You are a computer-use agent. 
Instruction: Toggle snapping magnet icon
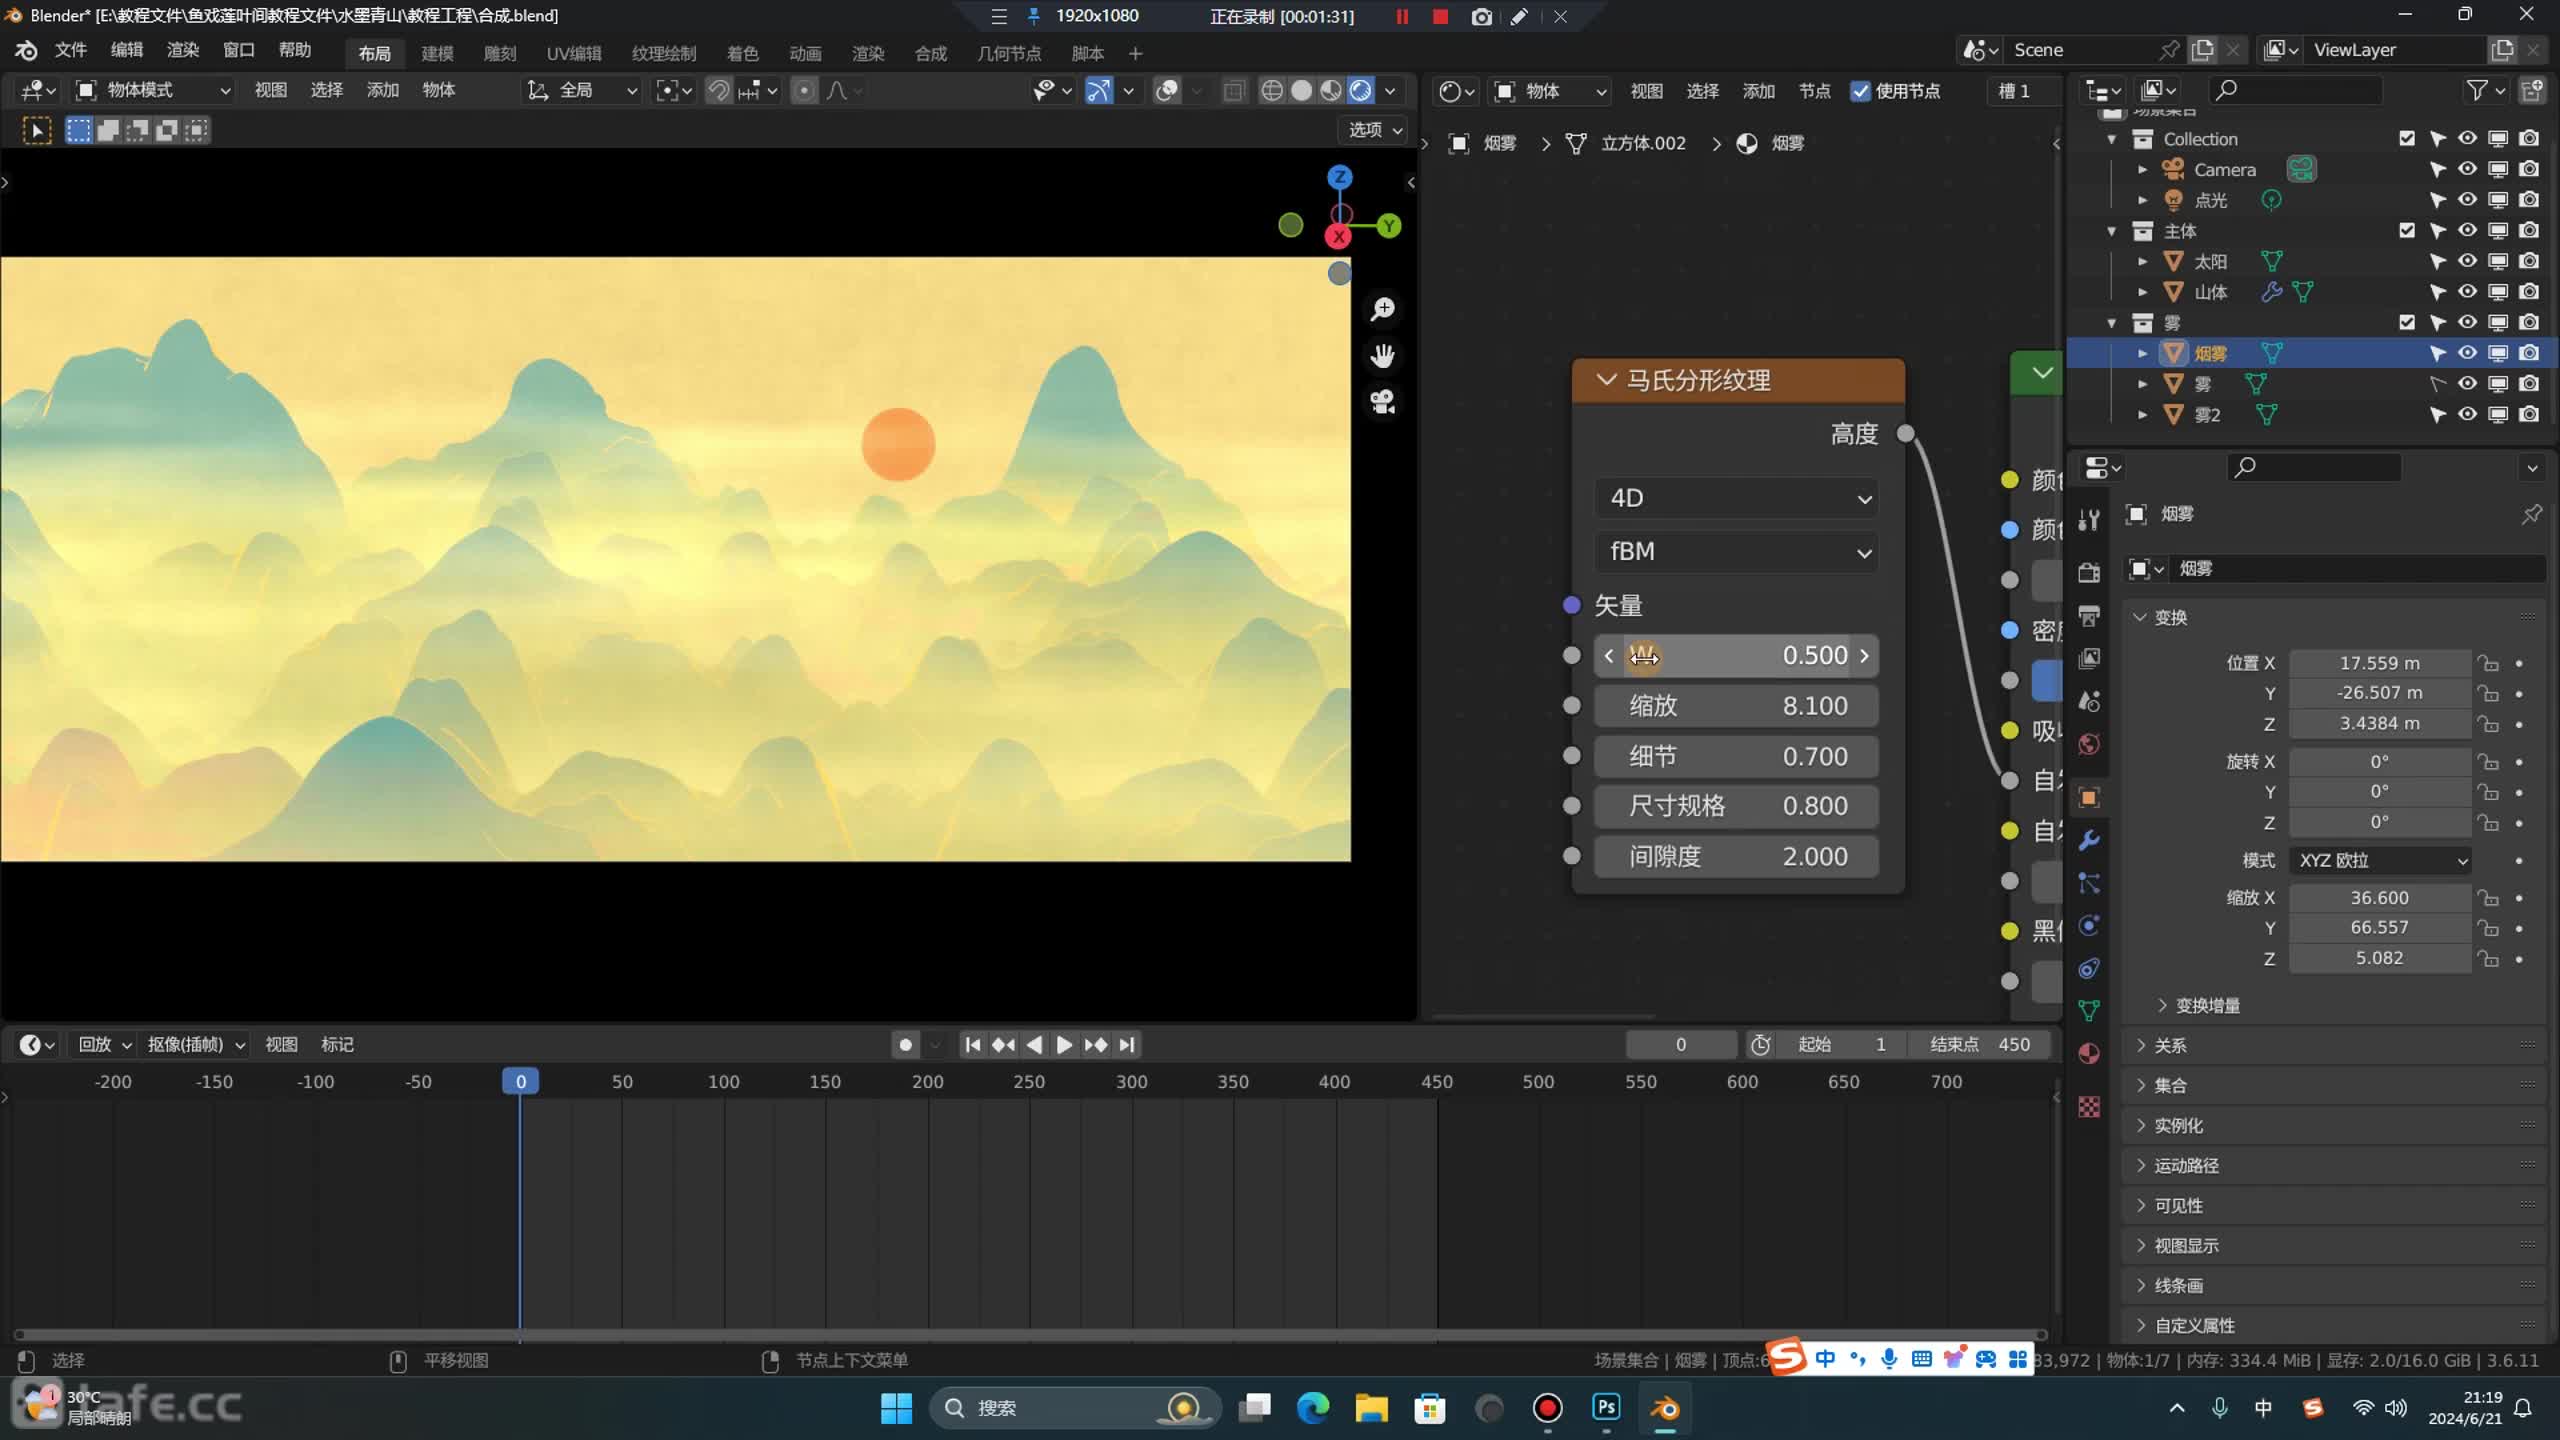pos(719,91)
